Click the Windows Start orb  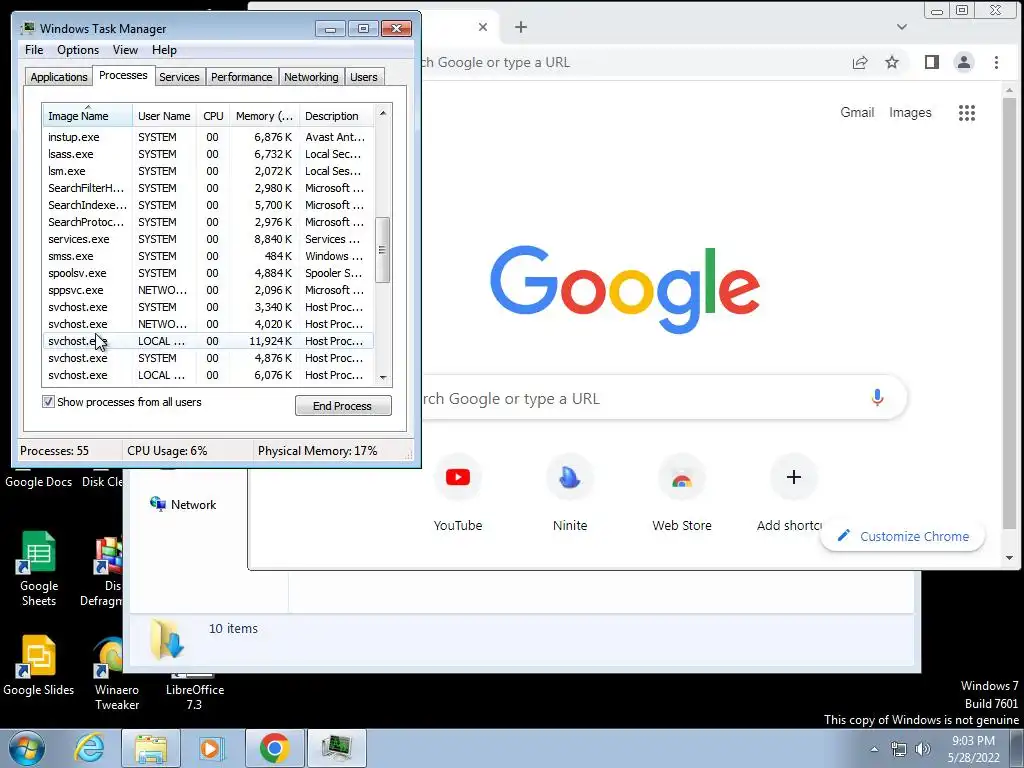pos(27,748)
